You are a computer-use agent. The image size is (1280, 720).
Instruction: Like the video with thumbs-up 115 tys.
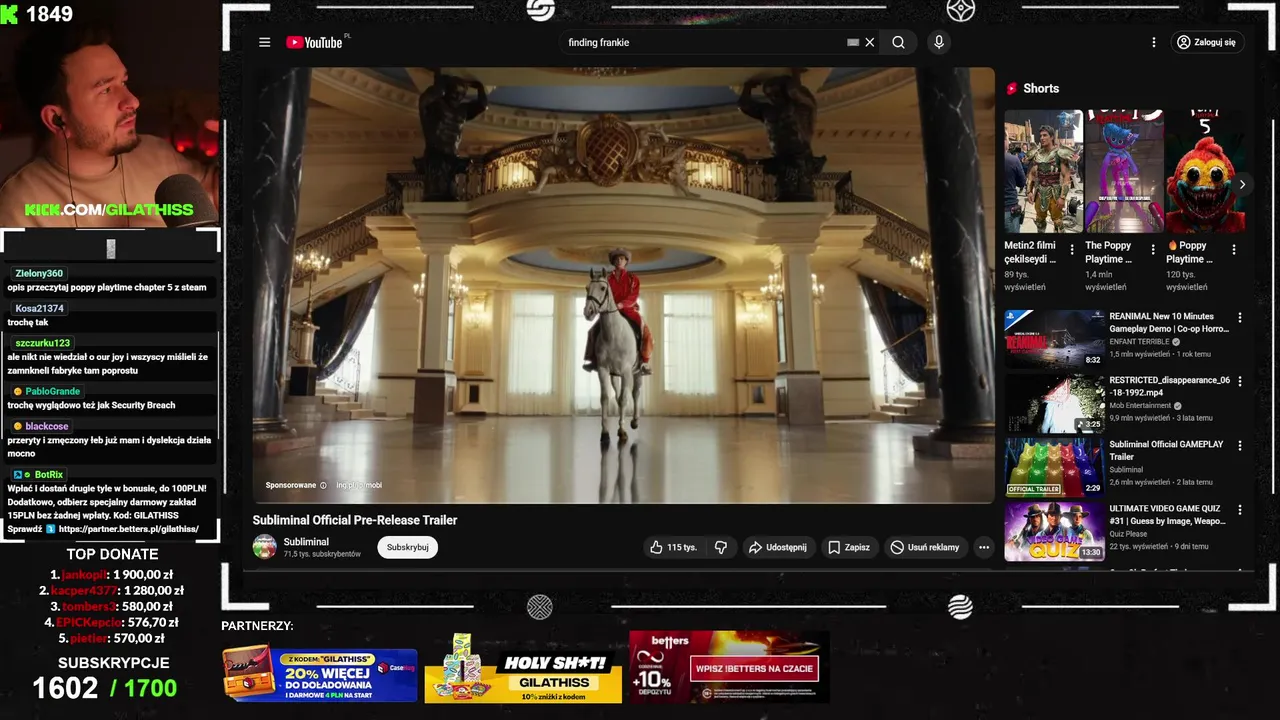[x=673, y=547]
